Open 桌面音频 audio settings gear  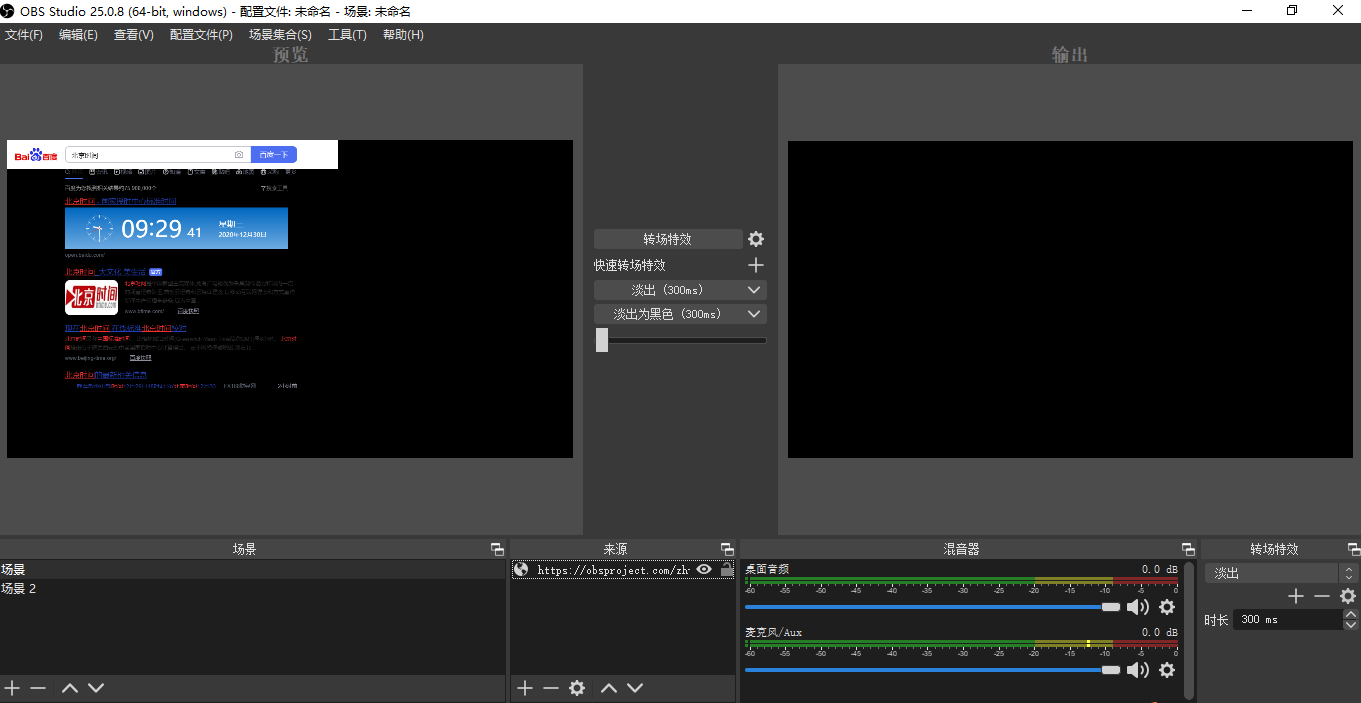tap(1167, 607)
